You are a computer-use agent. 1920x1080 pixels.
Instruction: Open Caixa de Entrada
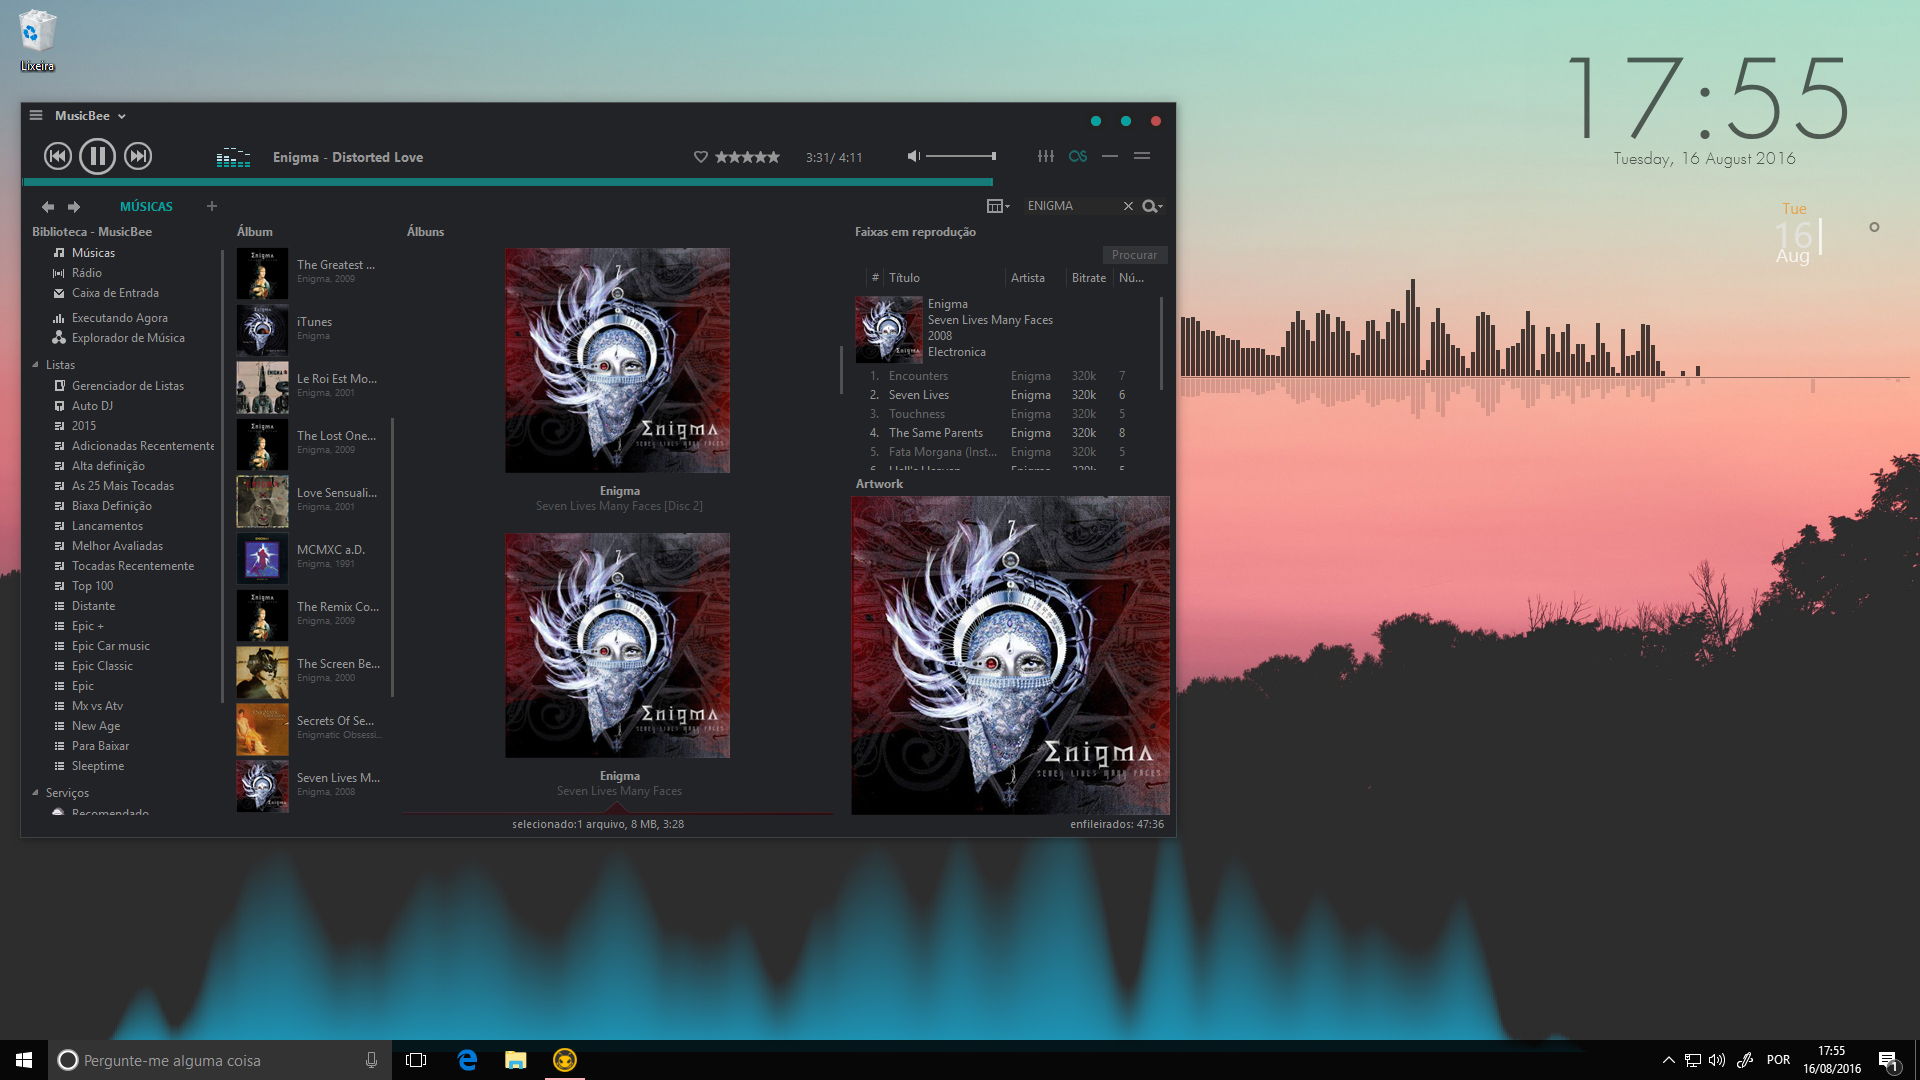[x=115, y=293]
